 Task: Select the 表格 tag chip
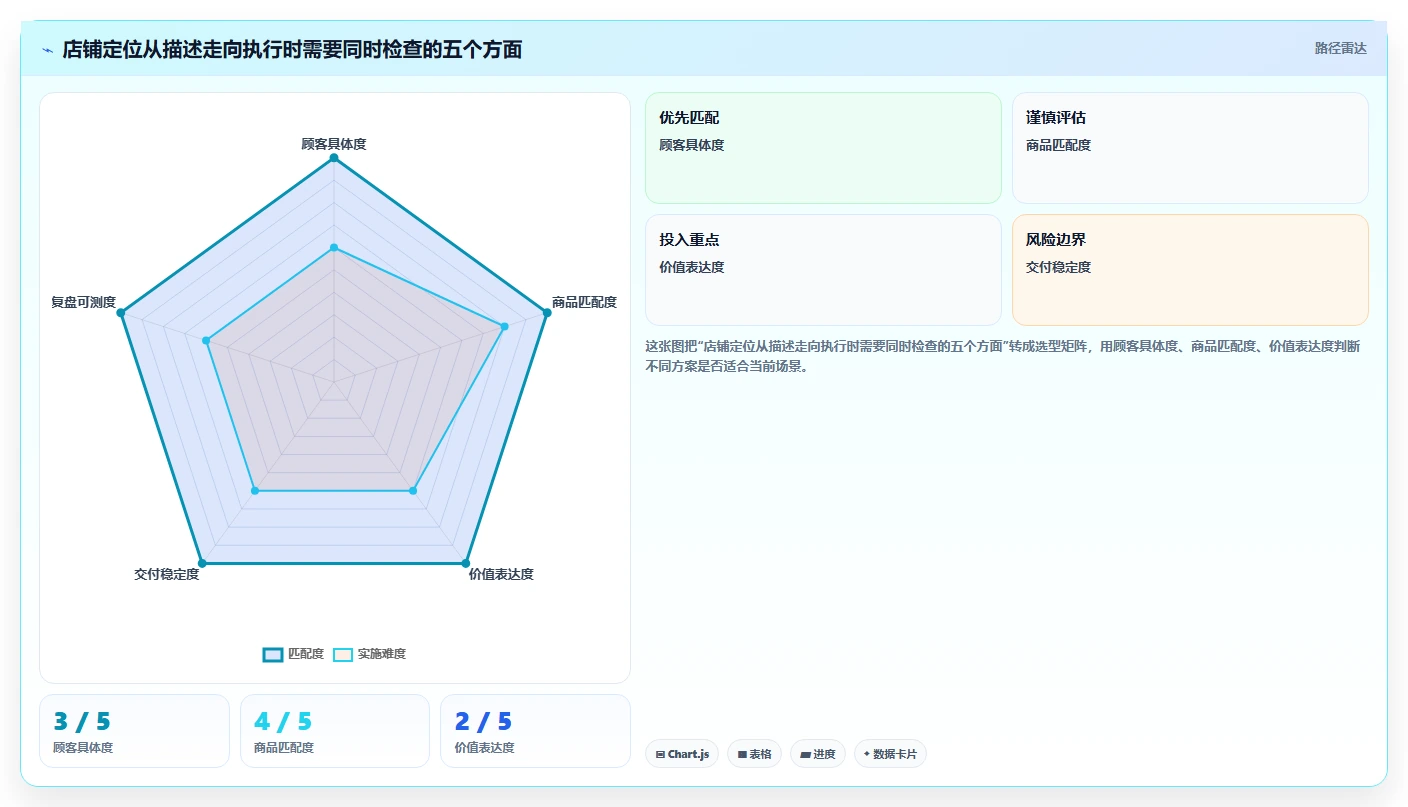tap(754, 754)
